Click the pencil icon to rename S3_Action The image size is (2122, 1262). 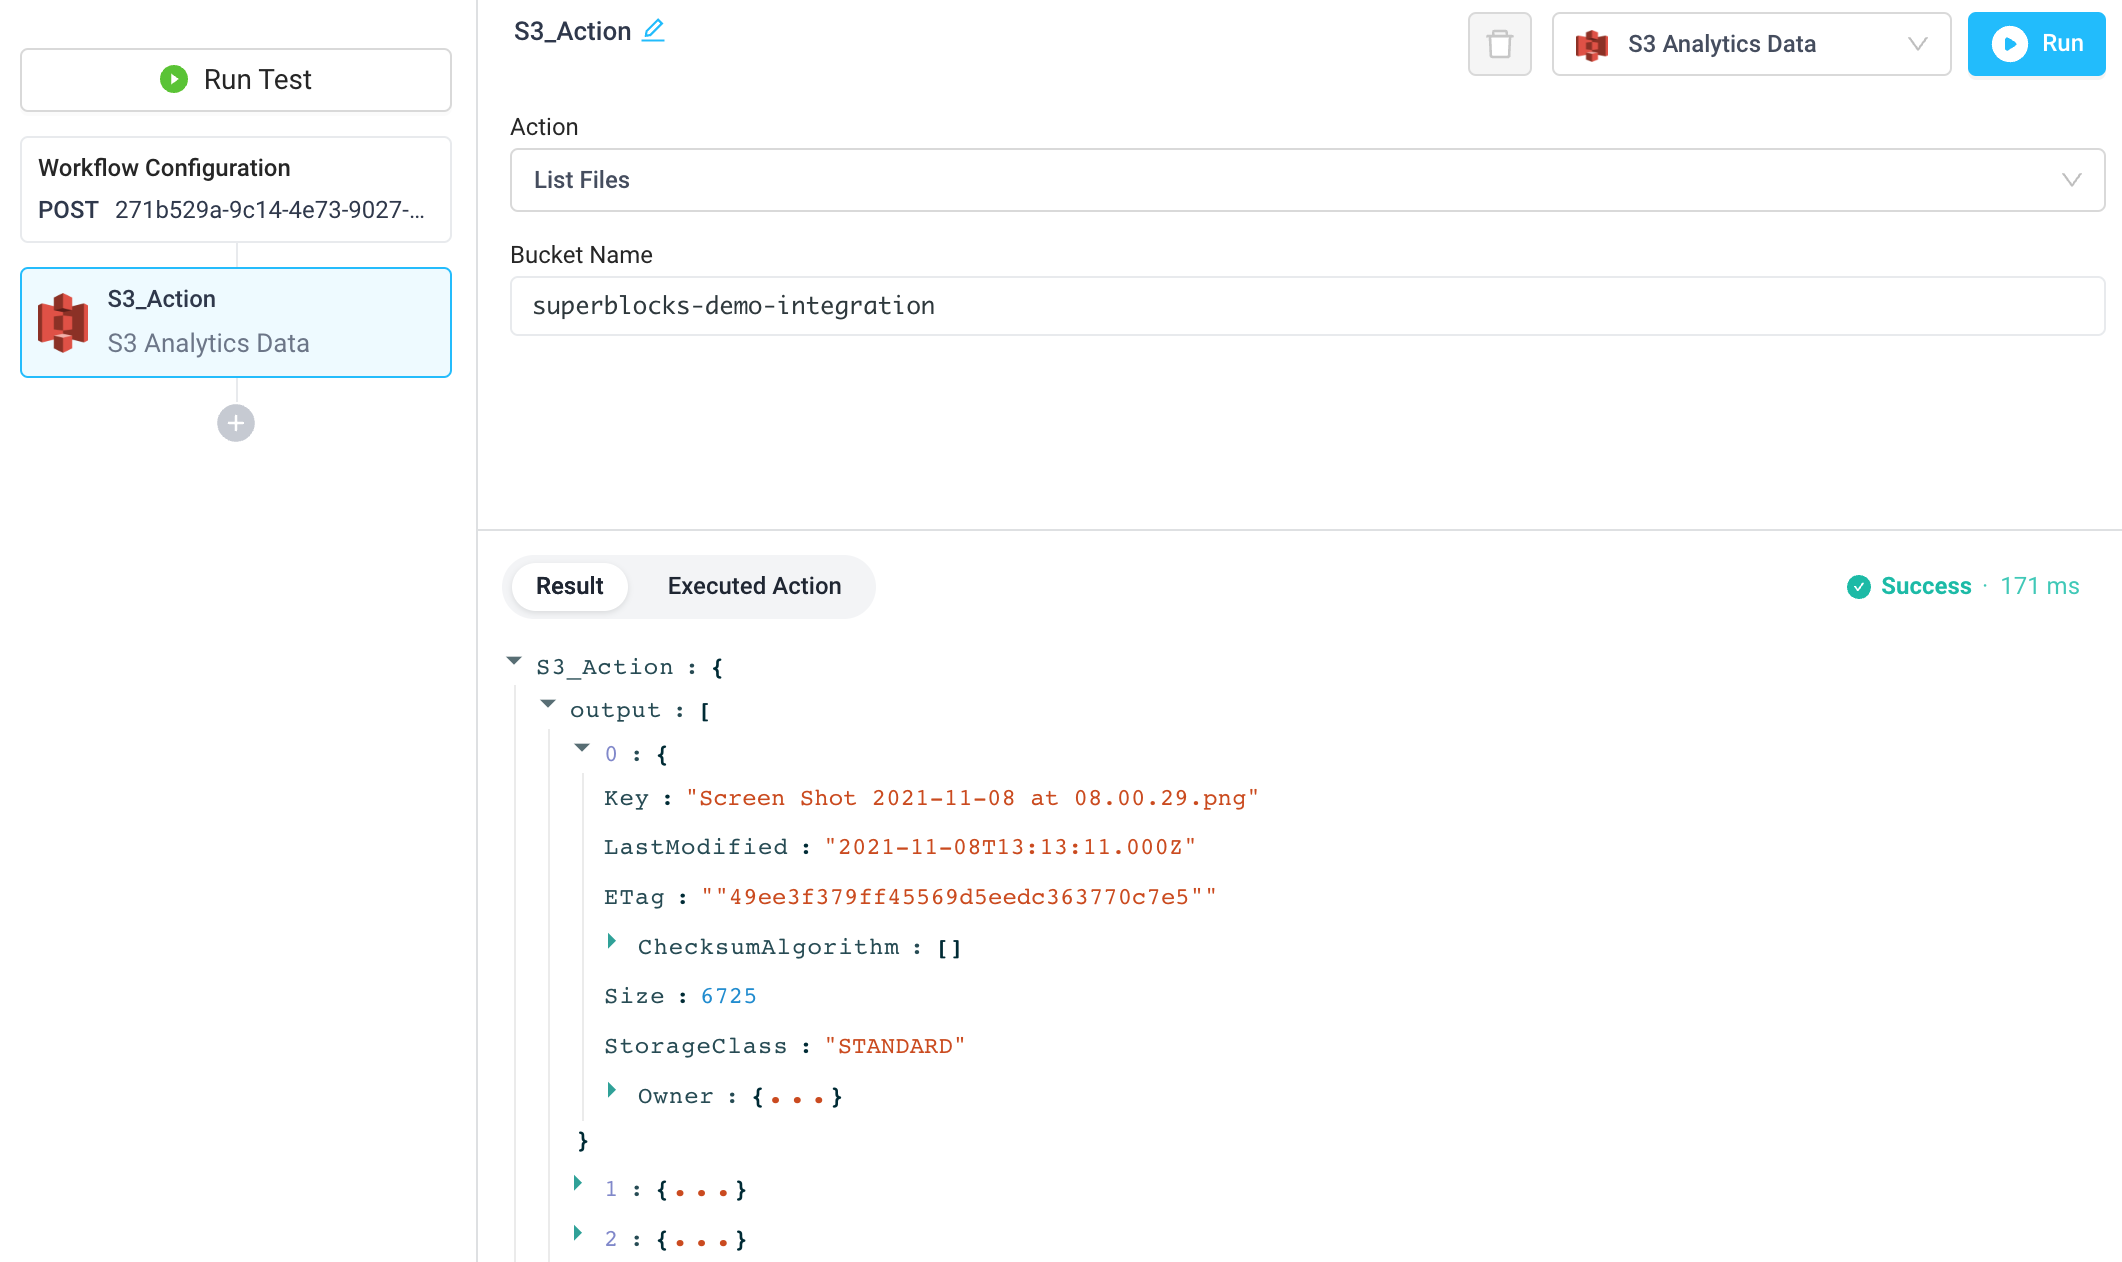coord(652,31)
